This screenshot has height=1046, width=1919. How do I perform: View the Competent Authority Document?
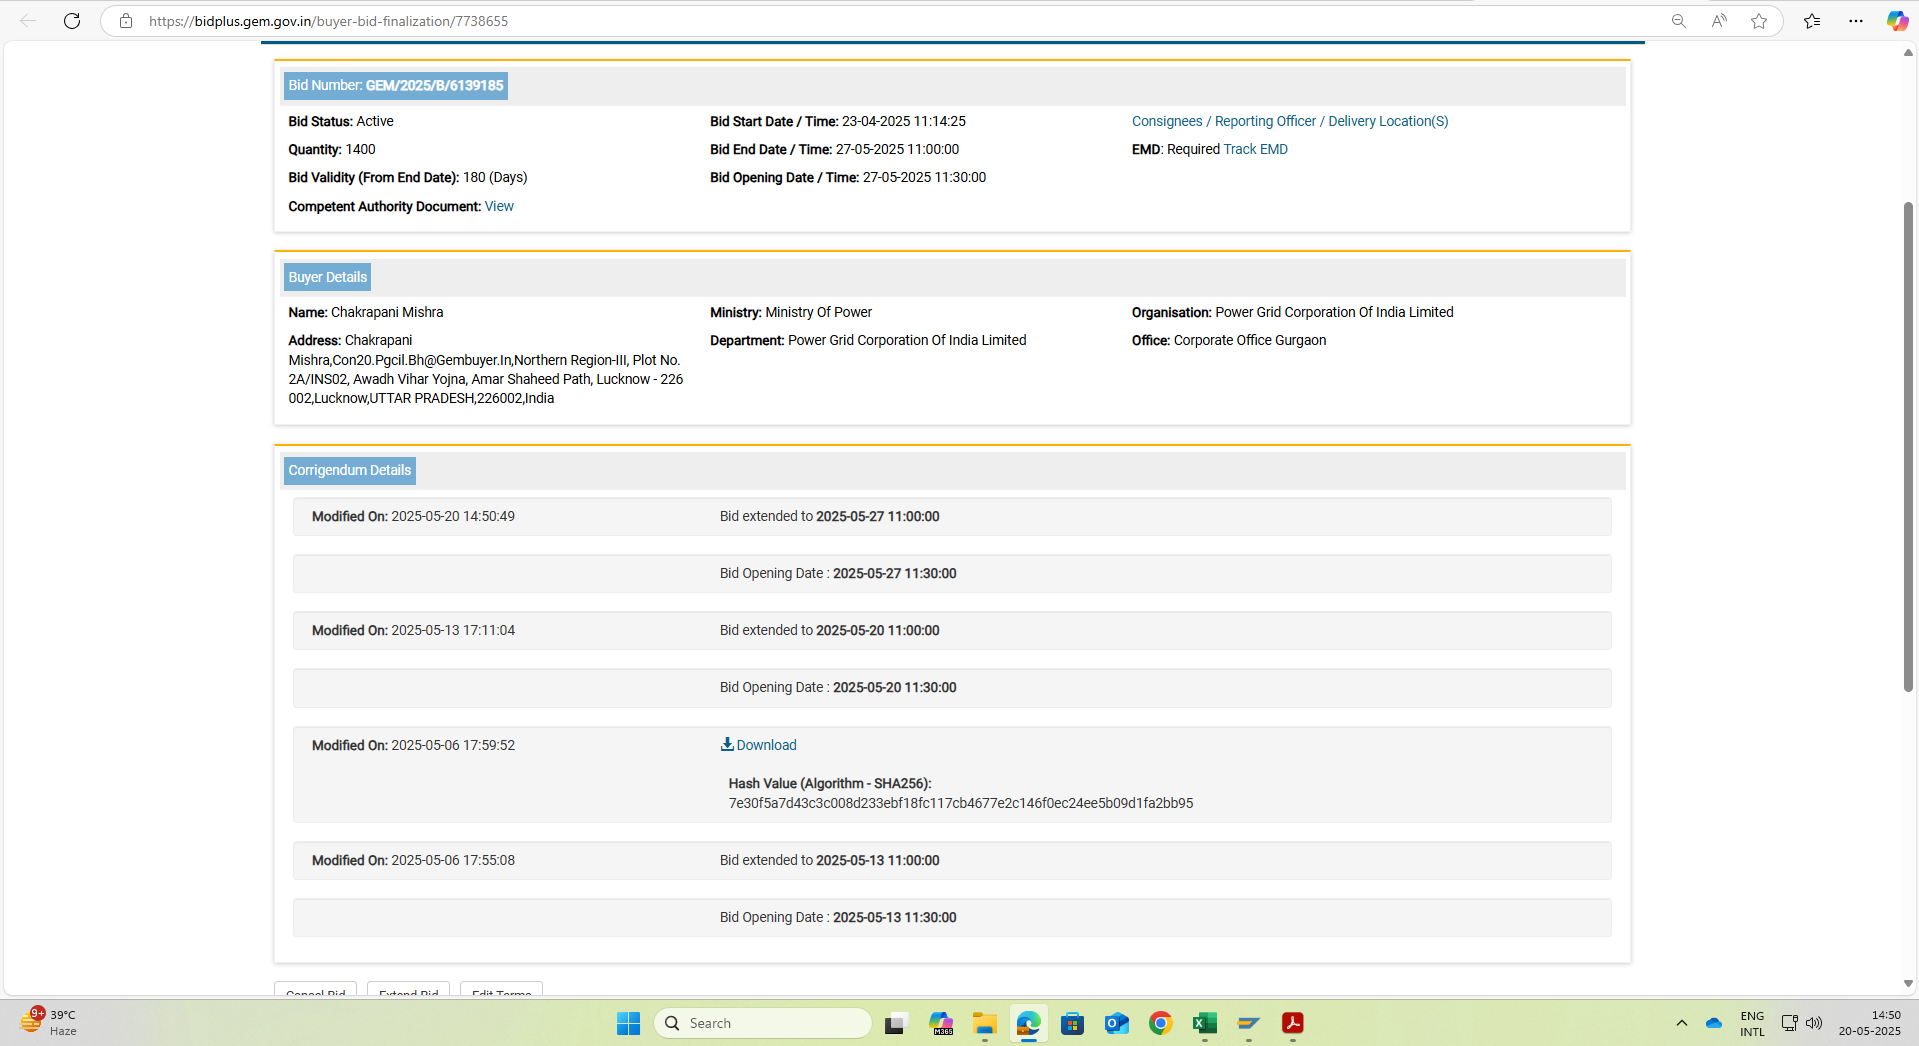point(499,206)
